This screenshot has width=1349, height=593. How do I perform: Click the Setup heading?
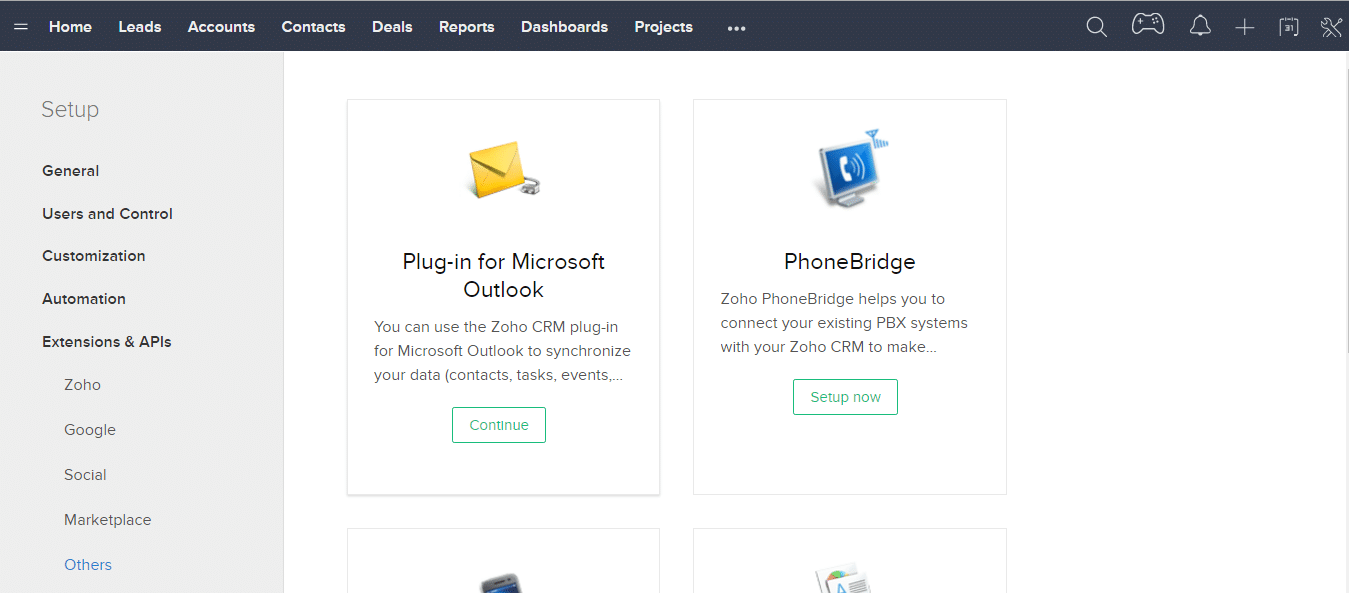tap(70, 110)
